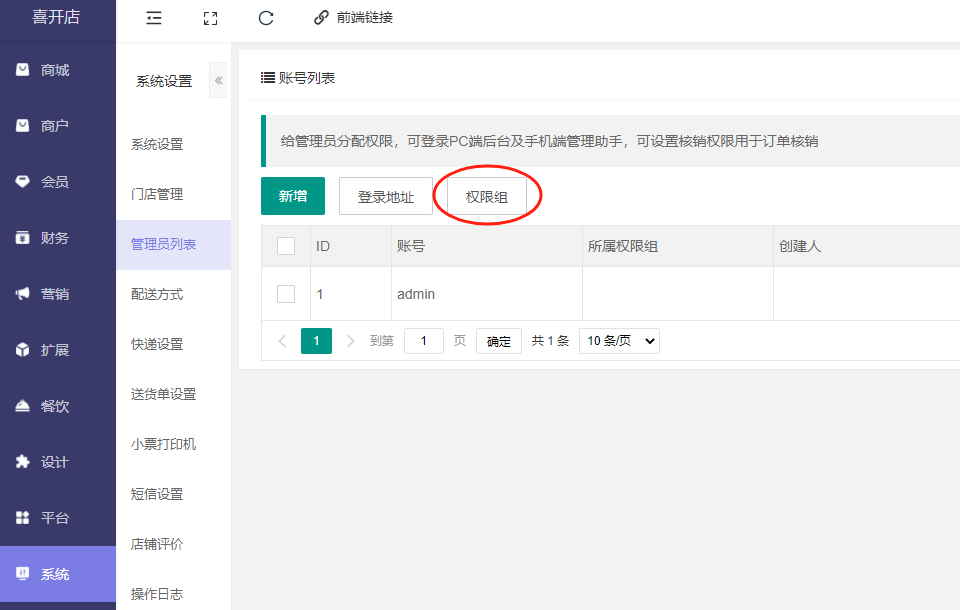The height and width of the screenshot is (610, 960).
Task: Click the 确定 pagination button
Action: pyautogui.click(x=498, y=341)
